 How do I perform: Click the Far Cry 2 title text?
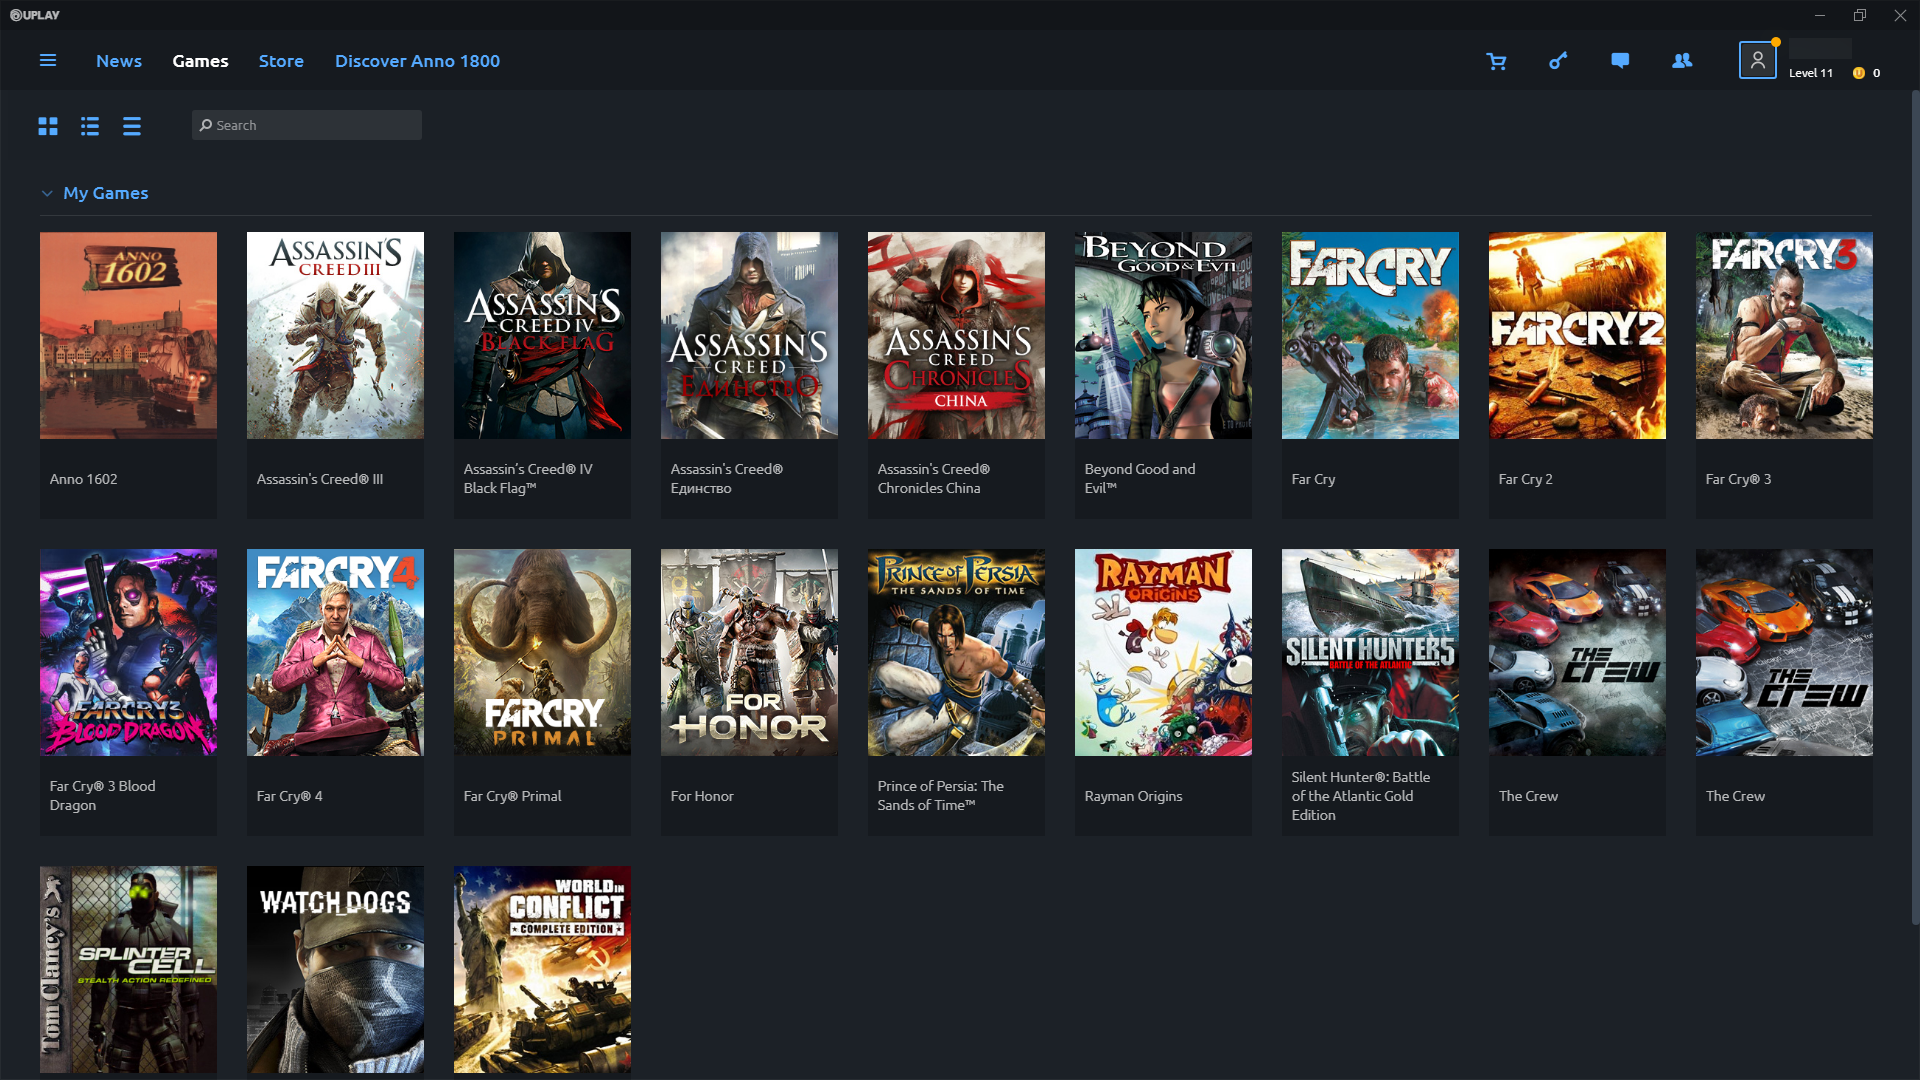pos(1525,479)
